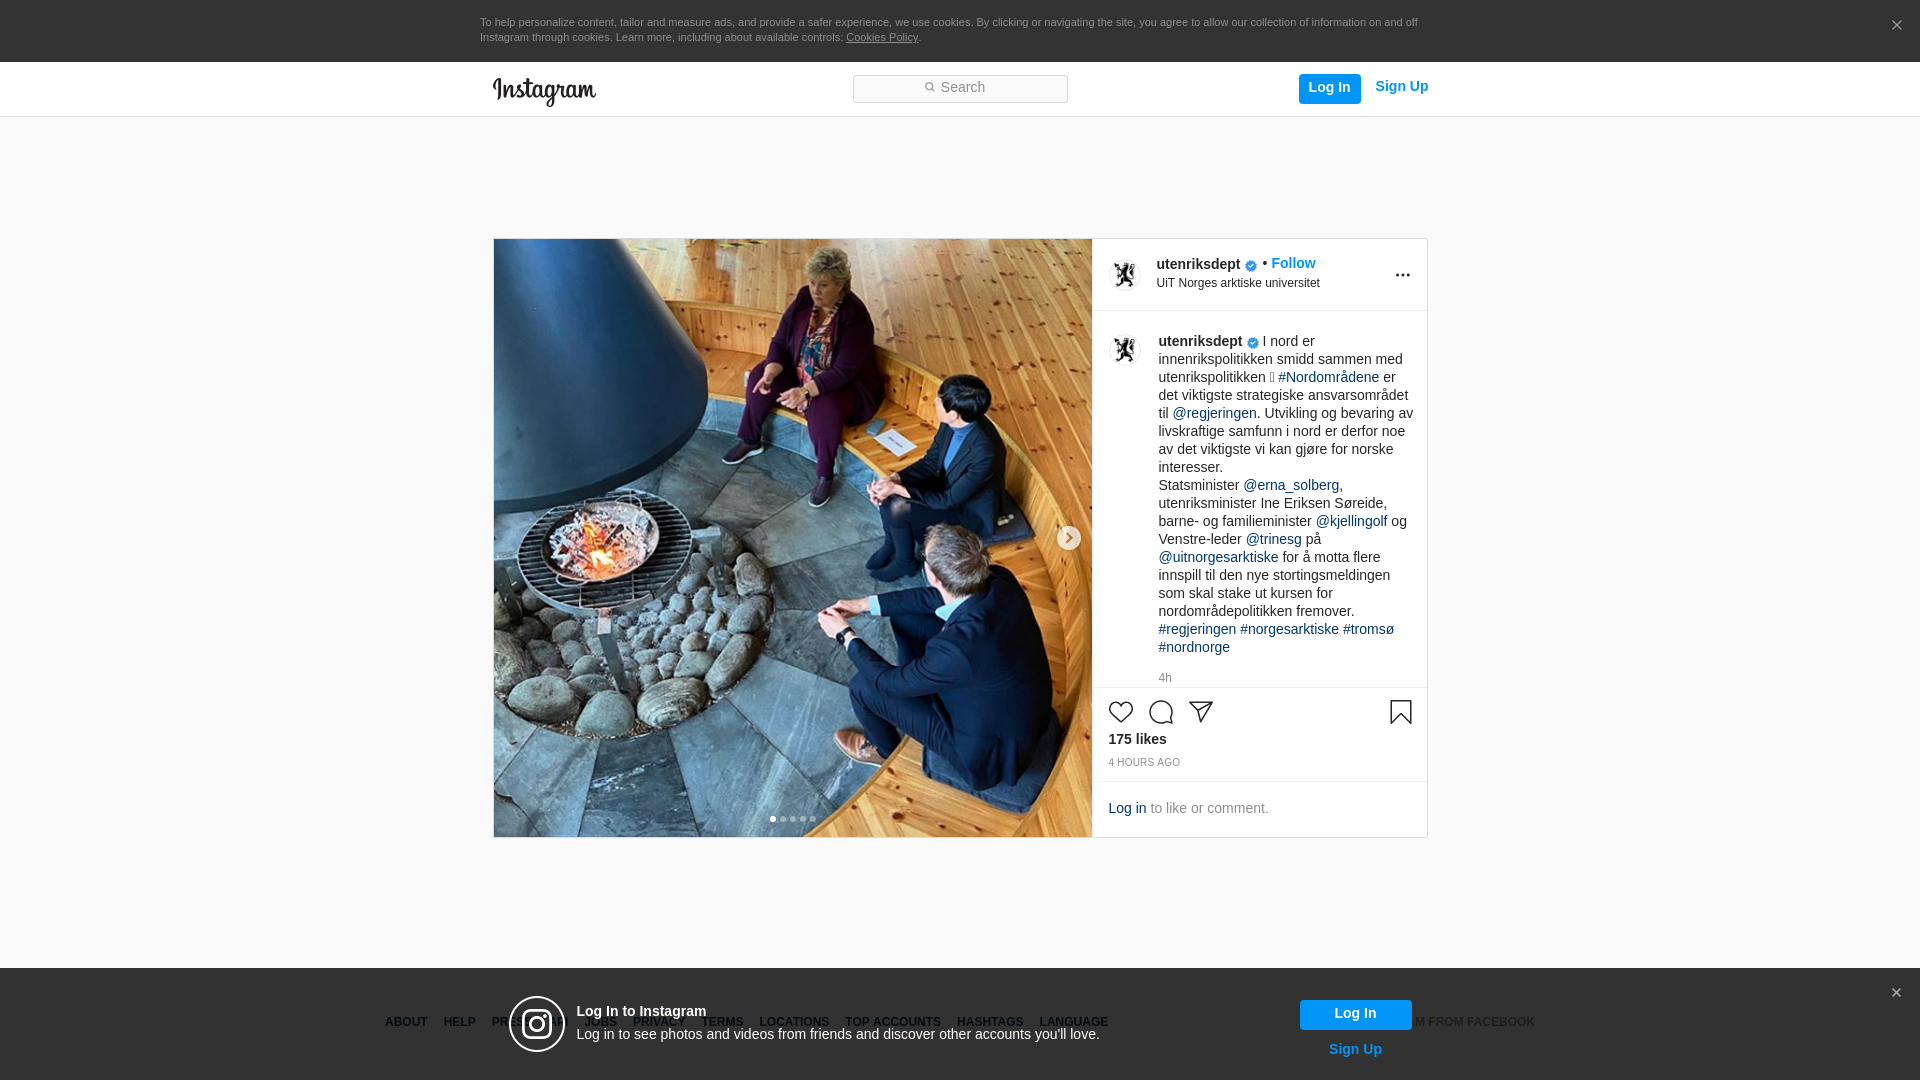Close the bottom Log In banner
1920x1080 pixels.
[1896, 993]
